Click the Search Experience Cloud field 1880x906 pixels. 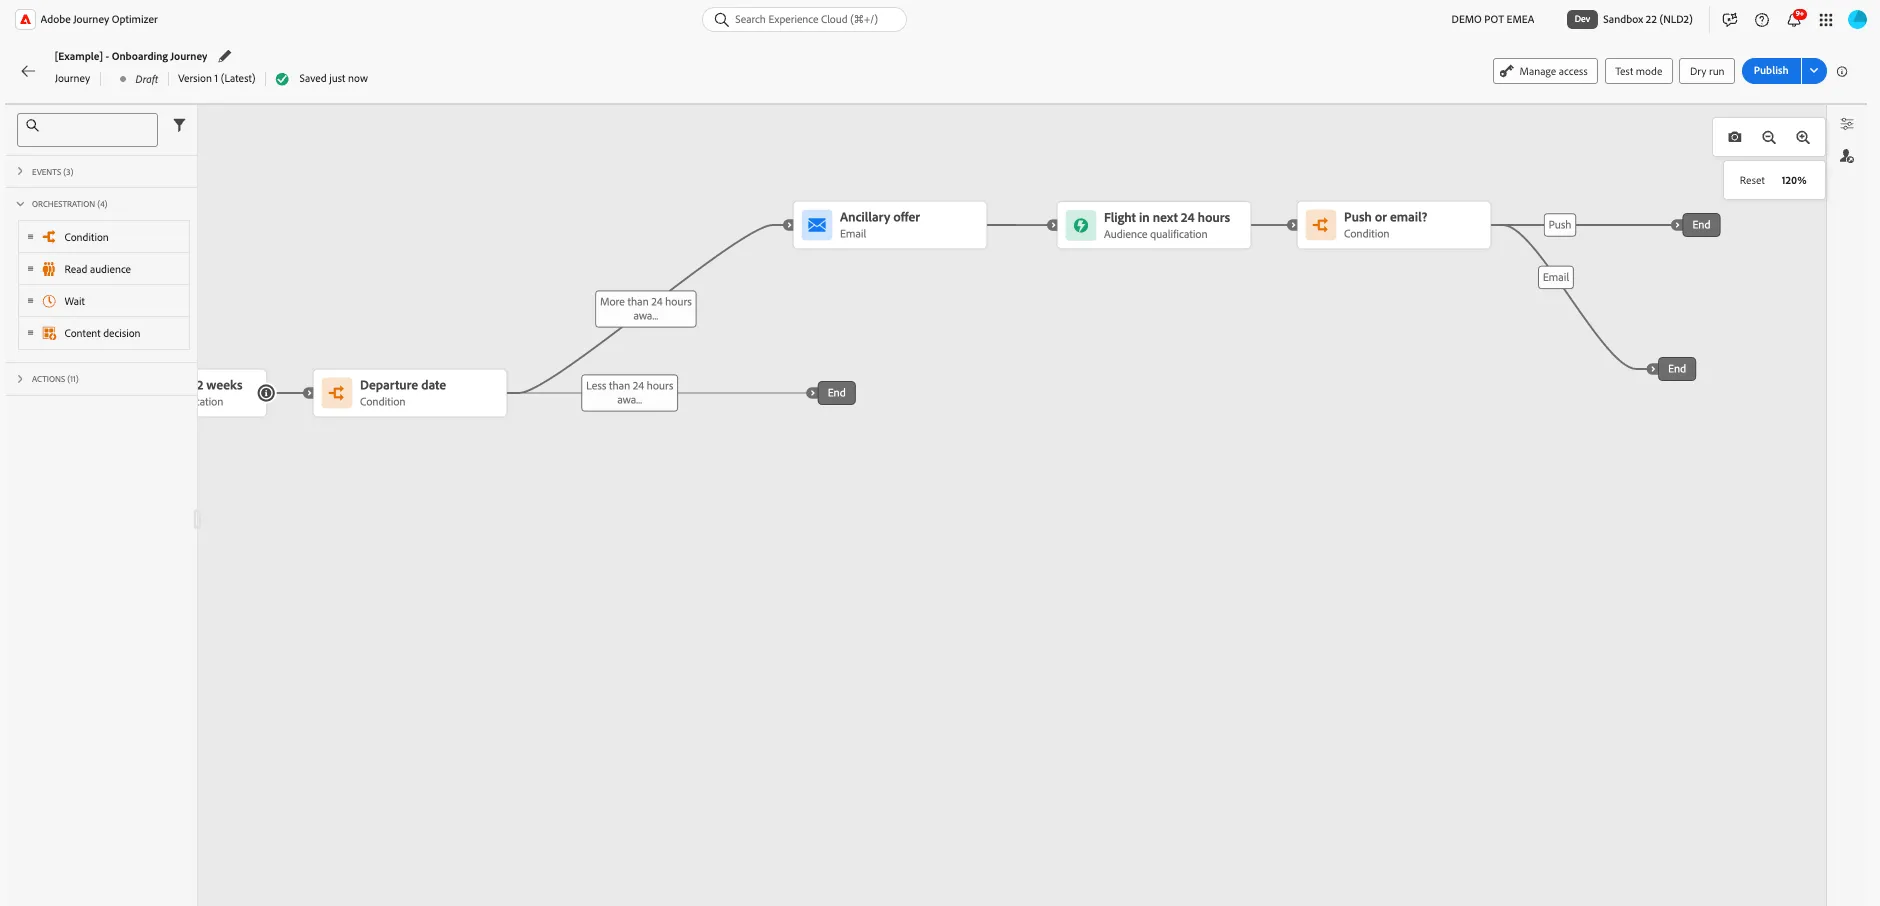[x=804, y=19]
